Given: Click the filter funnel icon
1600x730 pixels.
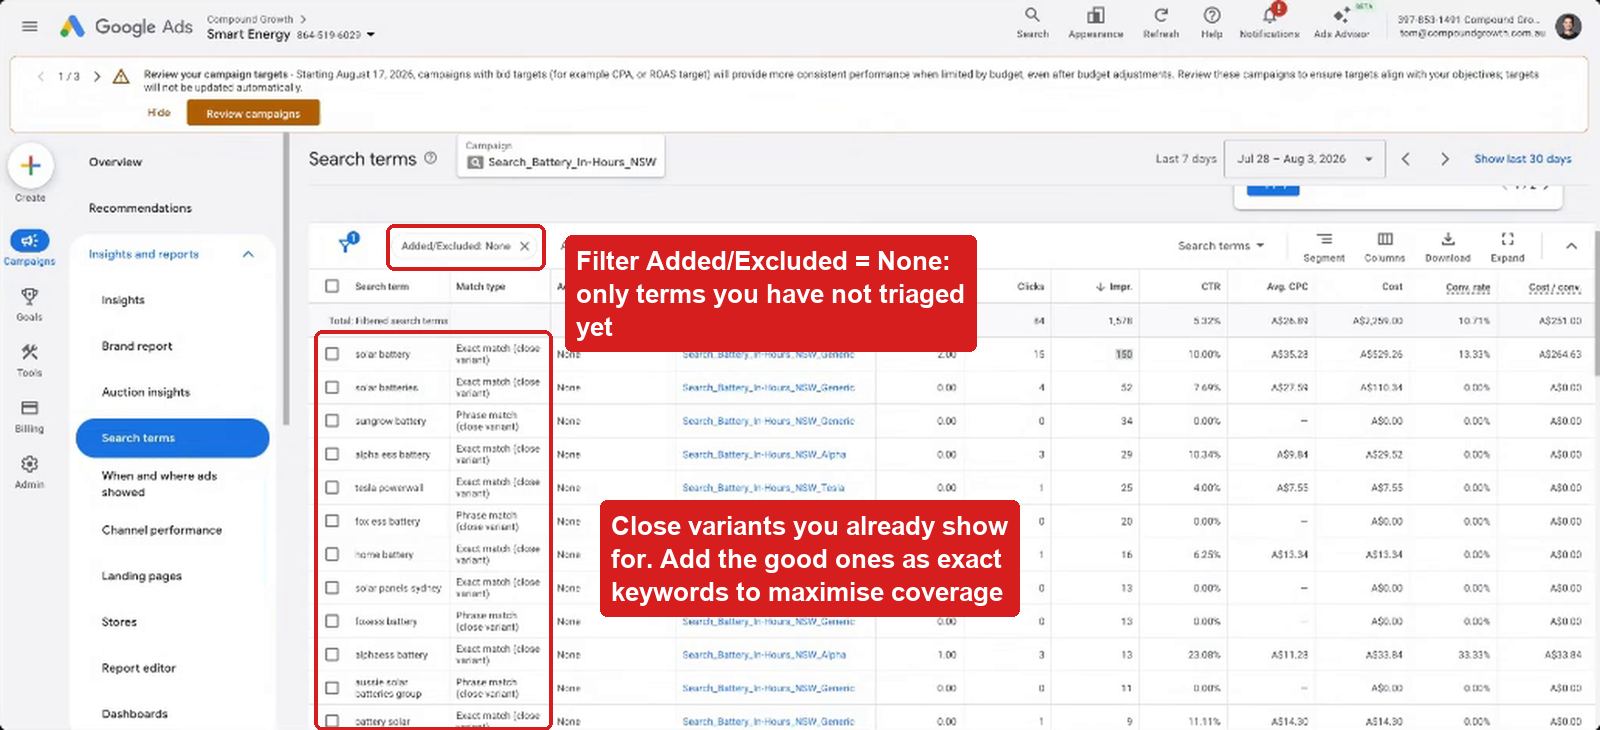Looking at the screenshot, I should click(347, 244).
